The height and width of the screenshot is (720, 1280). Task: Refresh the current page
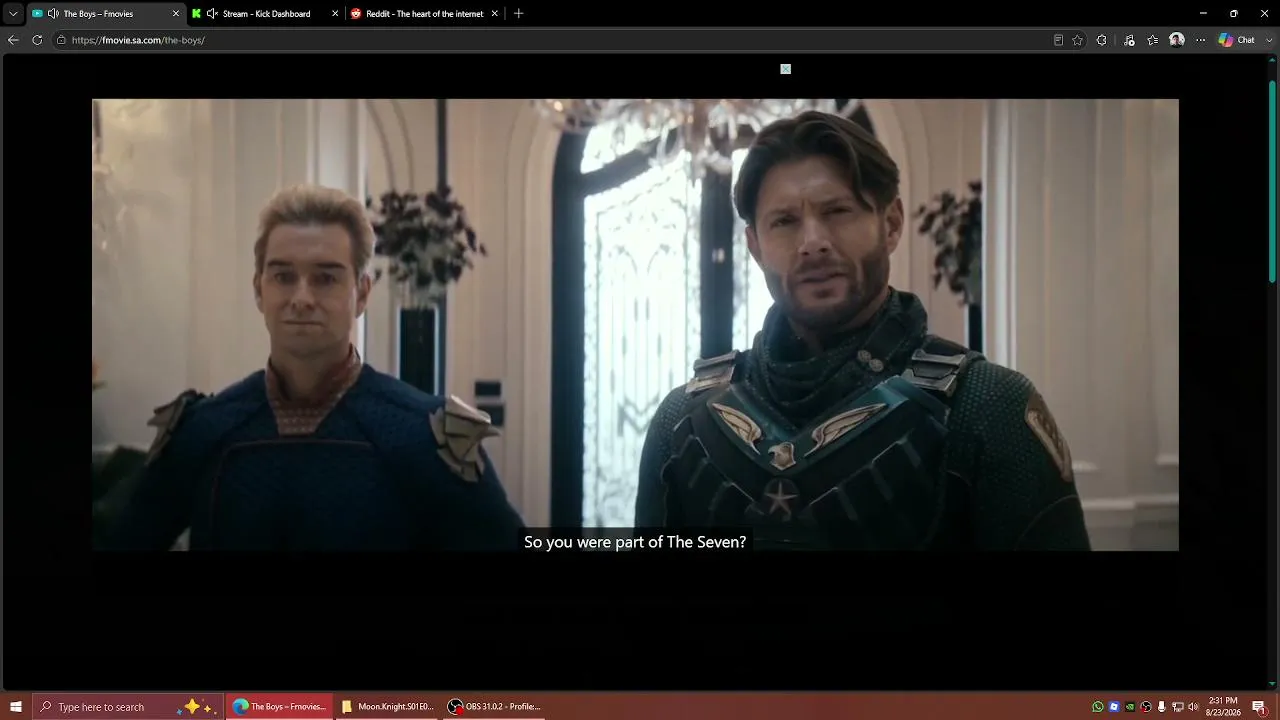37,40
